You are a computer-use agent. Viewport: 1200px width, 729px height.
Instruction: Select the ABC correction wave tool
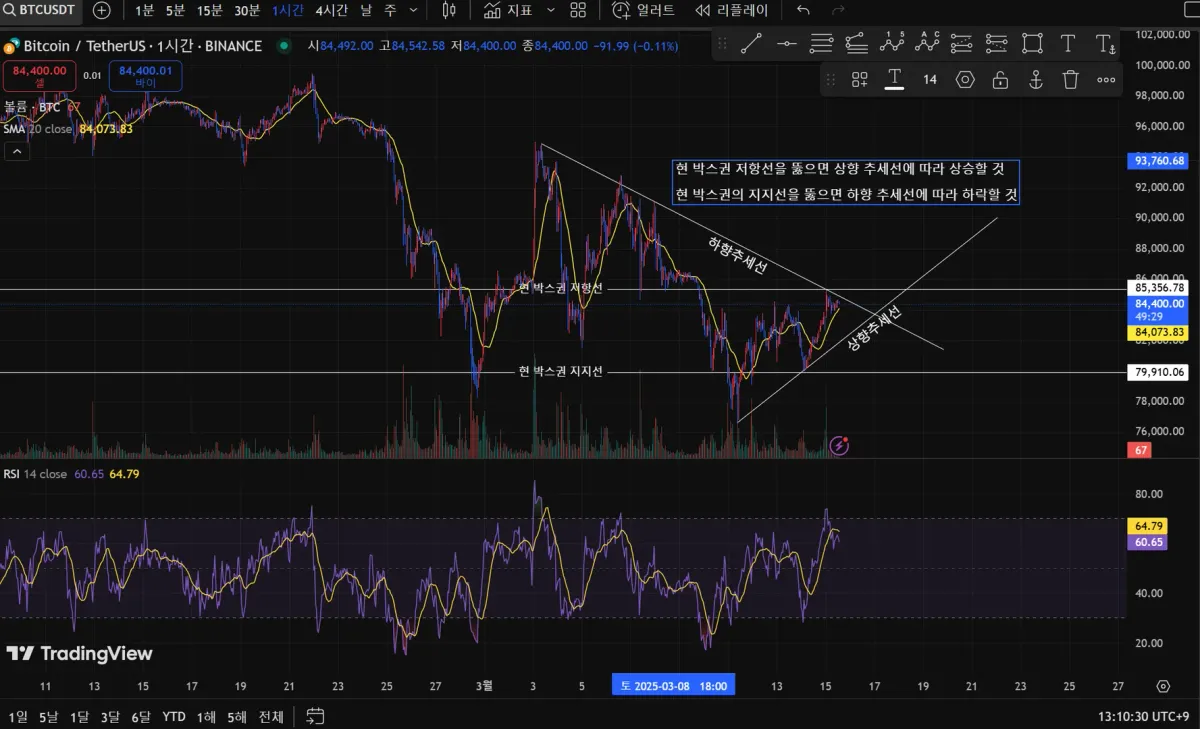(x=927, y=43)
